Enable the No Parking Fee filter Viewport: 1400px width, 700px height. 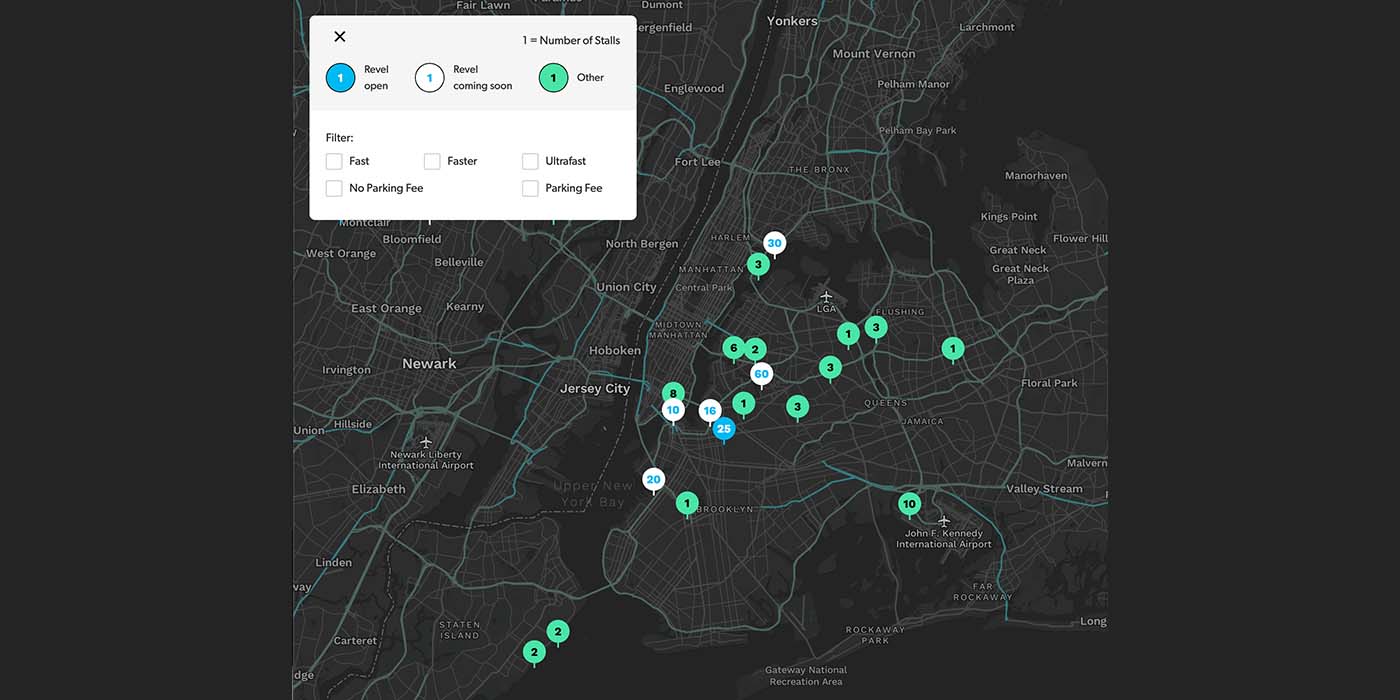(334, 187)
